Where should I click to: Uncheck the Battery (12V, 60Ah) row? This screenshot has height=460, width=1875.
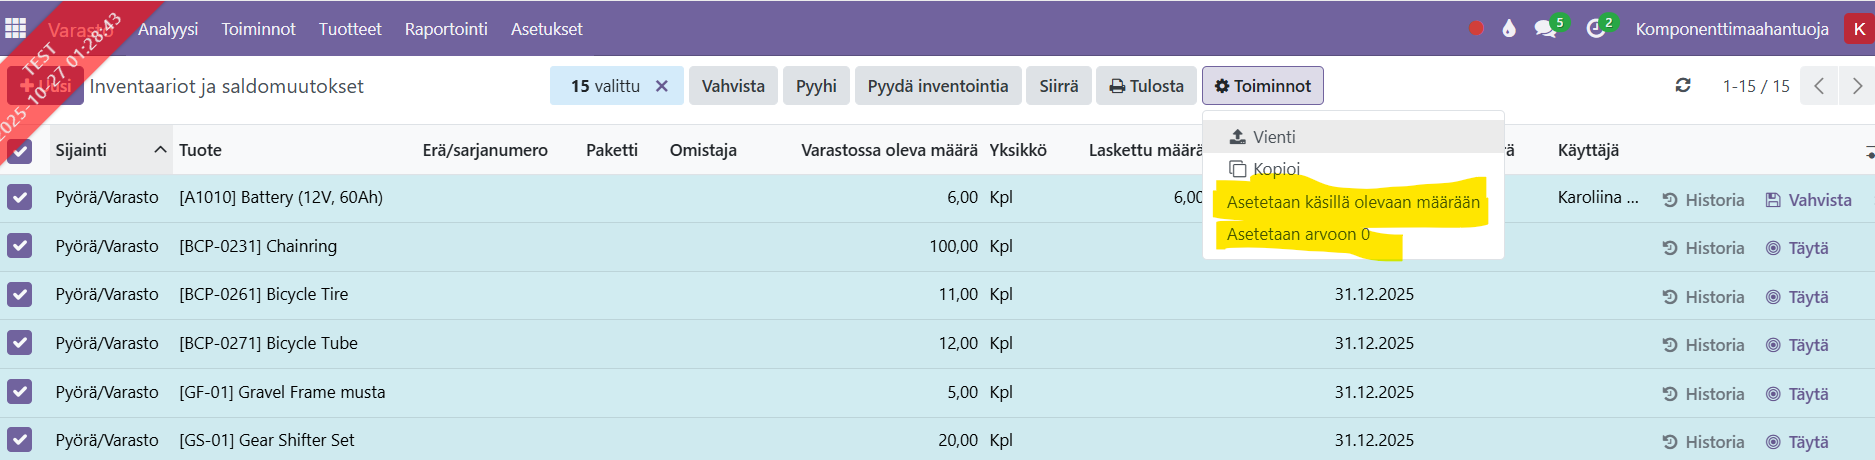click(20, 198)
